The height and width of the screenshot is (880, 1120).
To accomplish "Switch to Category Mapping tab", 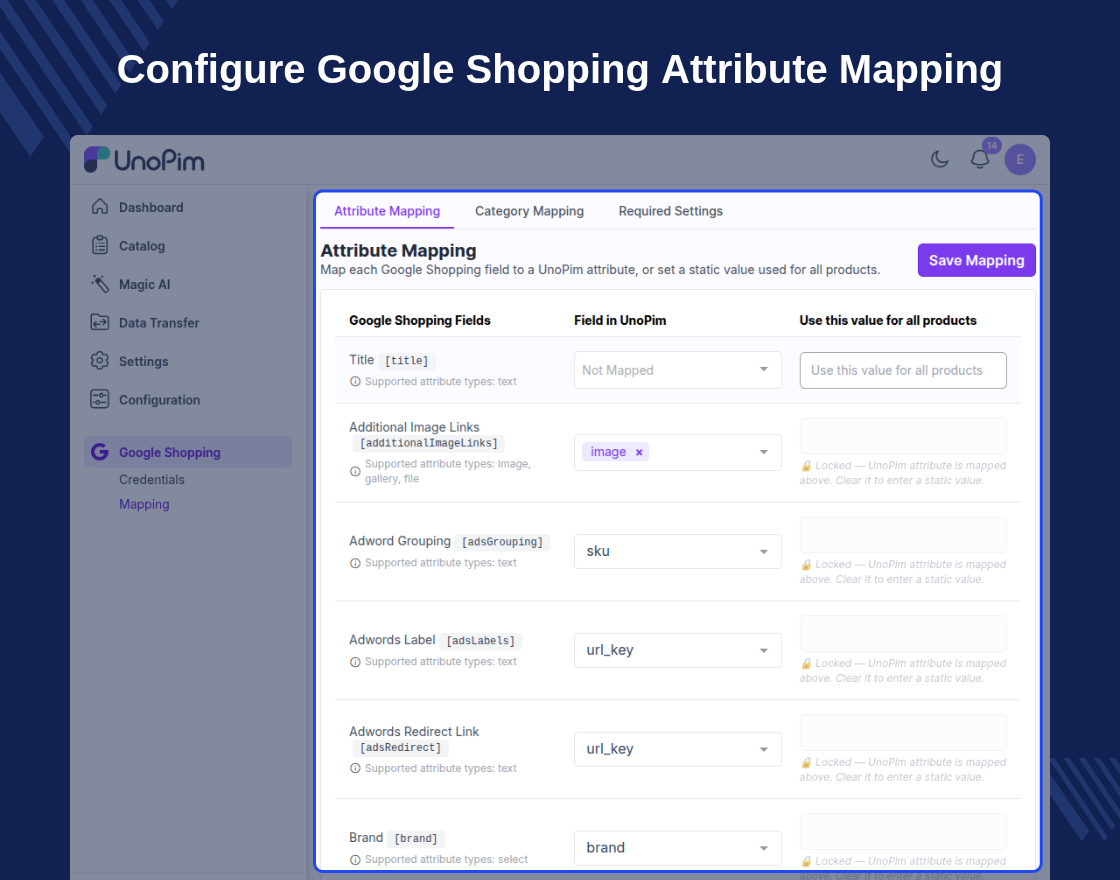I will tap(529, 211).
